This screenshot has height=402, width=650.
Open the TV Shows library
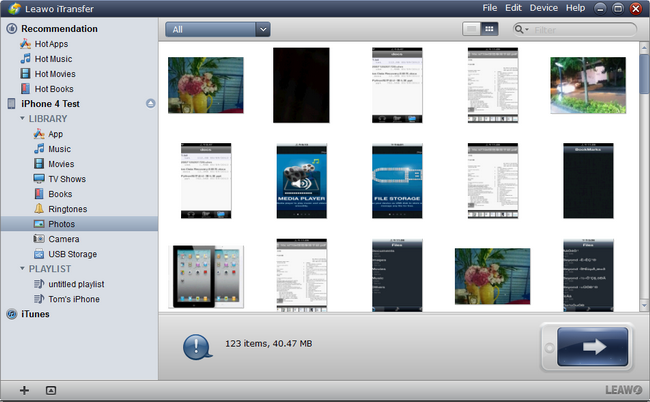[x=67, y=179]
